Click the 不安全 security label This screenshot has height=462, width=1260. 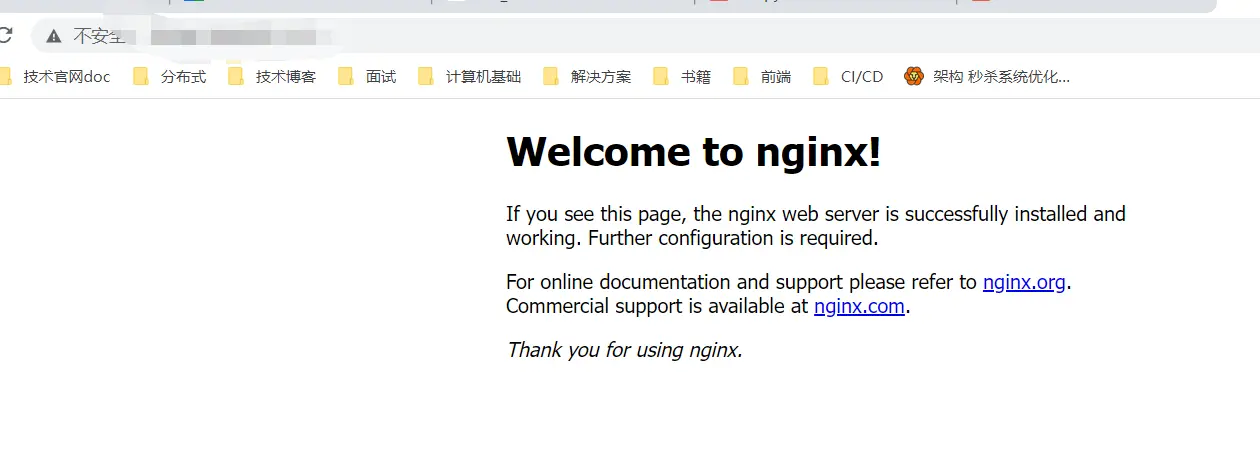(x=98, y=37)
